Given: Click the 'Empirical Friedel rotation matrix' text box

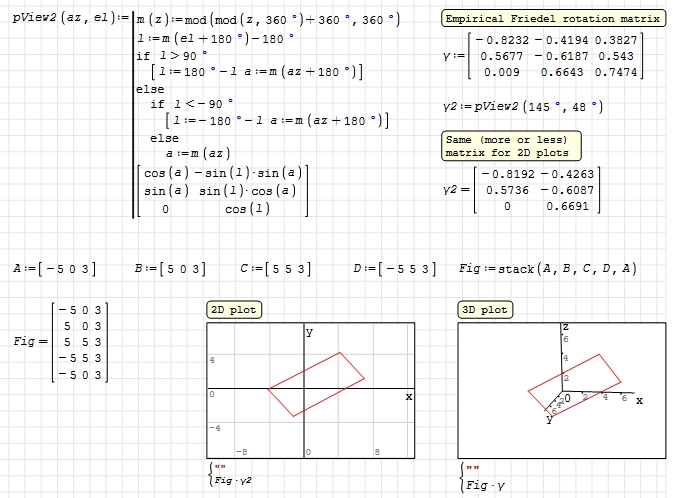Looking at the screenshot, I should (x=553, y=19).
